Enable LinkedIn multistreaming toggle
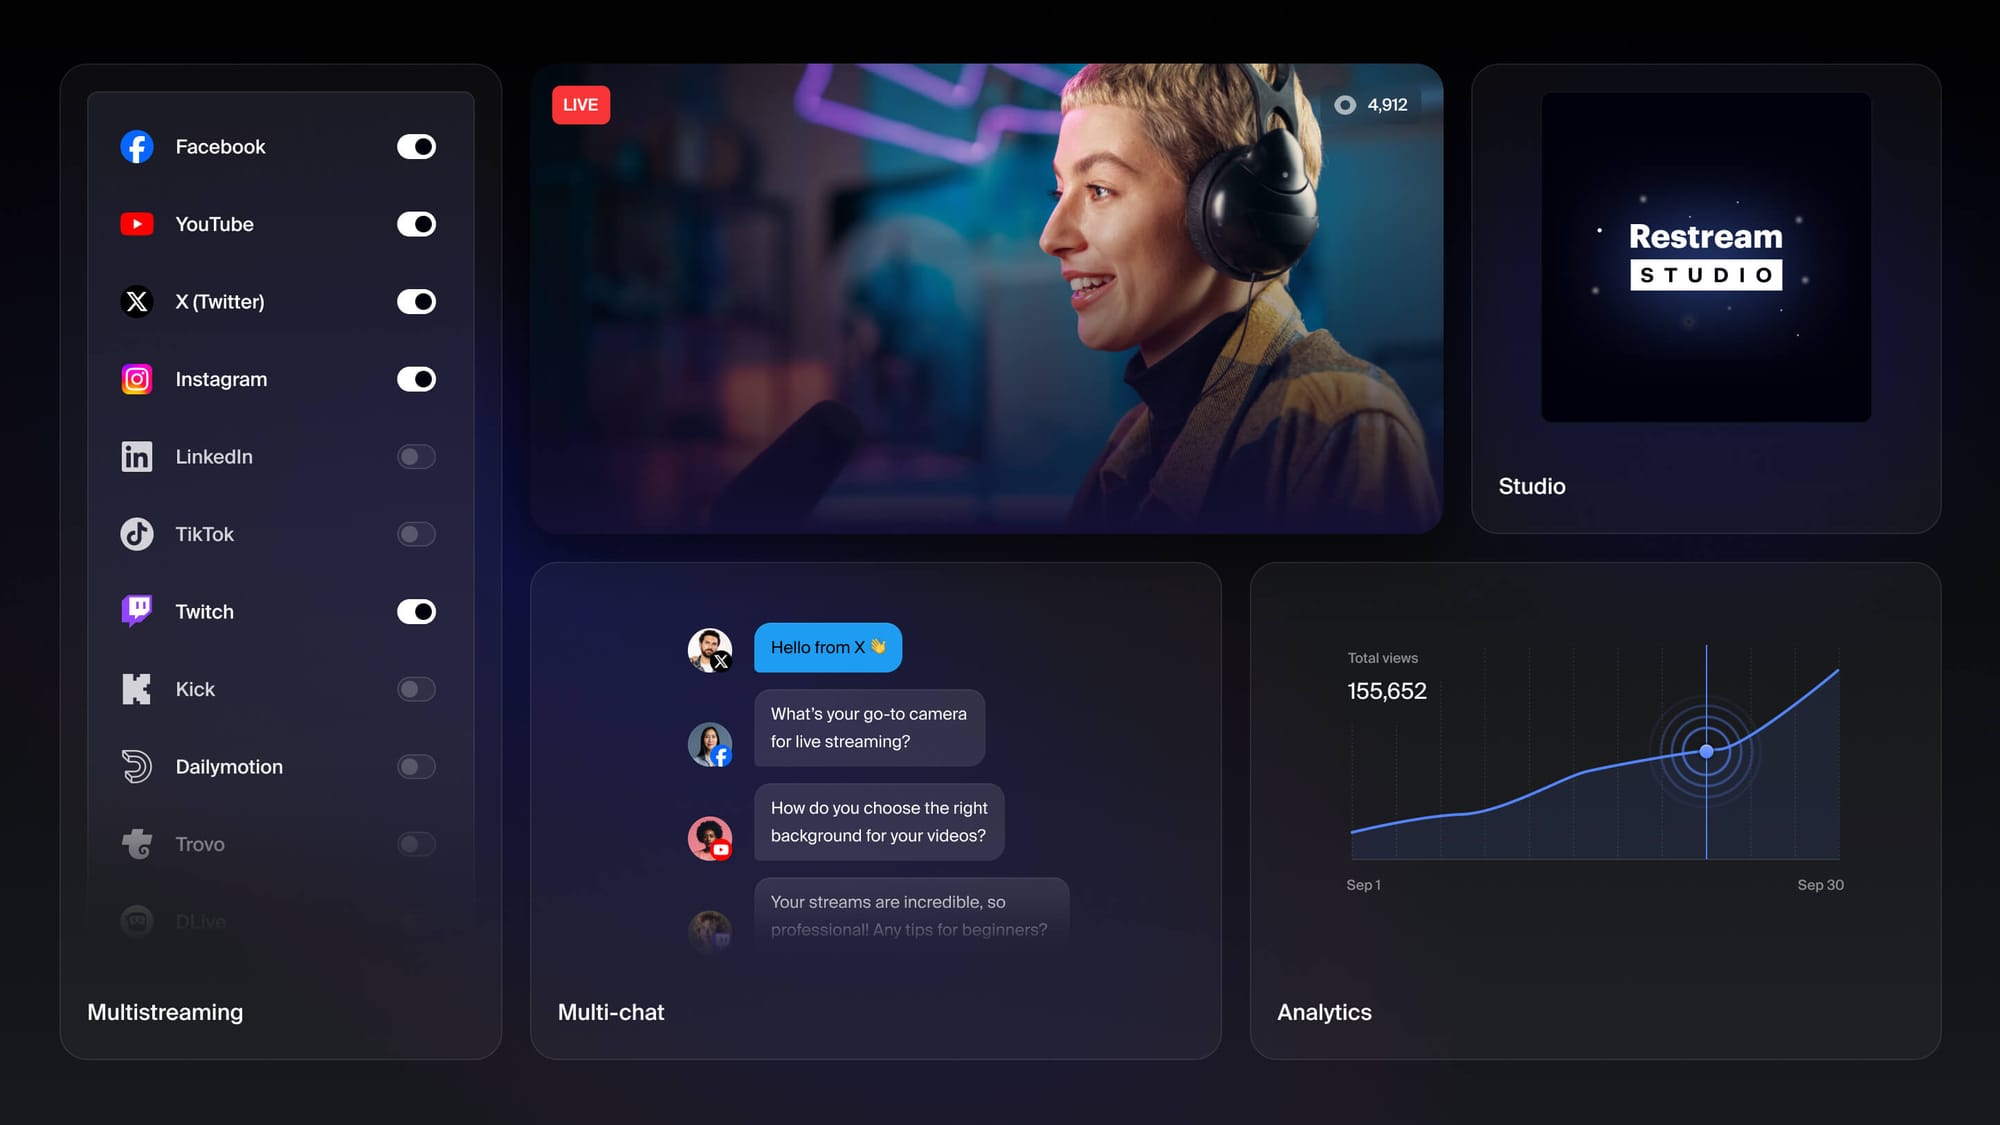2000x1125 pixels. click(x=415, y=456)
